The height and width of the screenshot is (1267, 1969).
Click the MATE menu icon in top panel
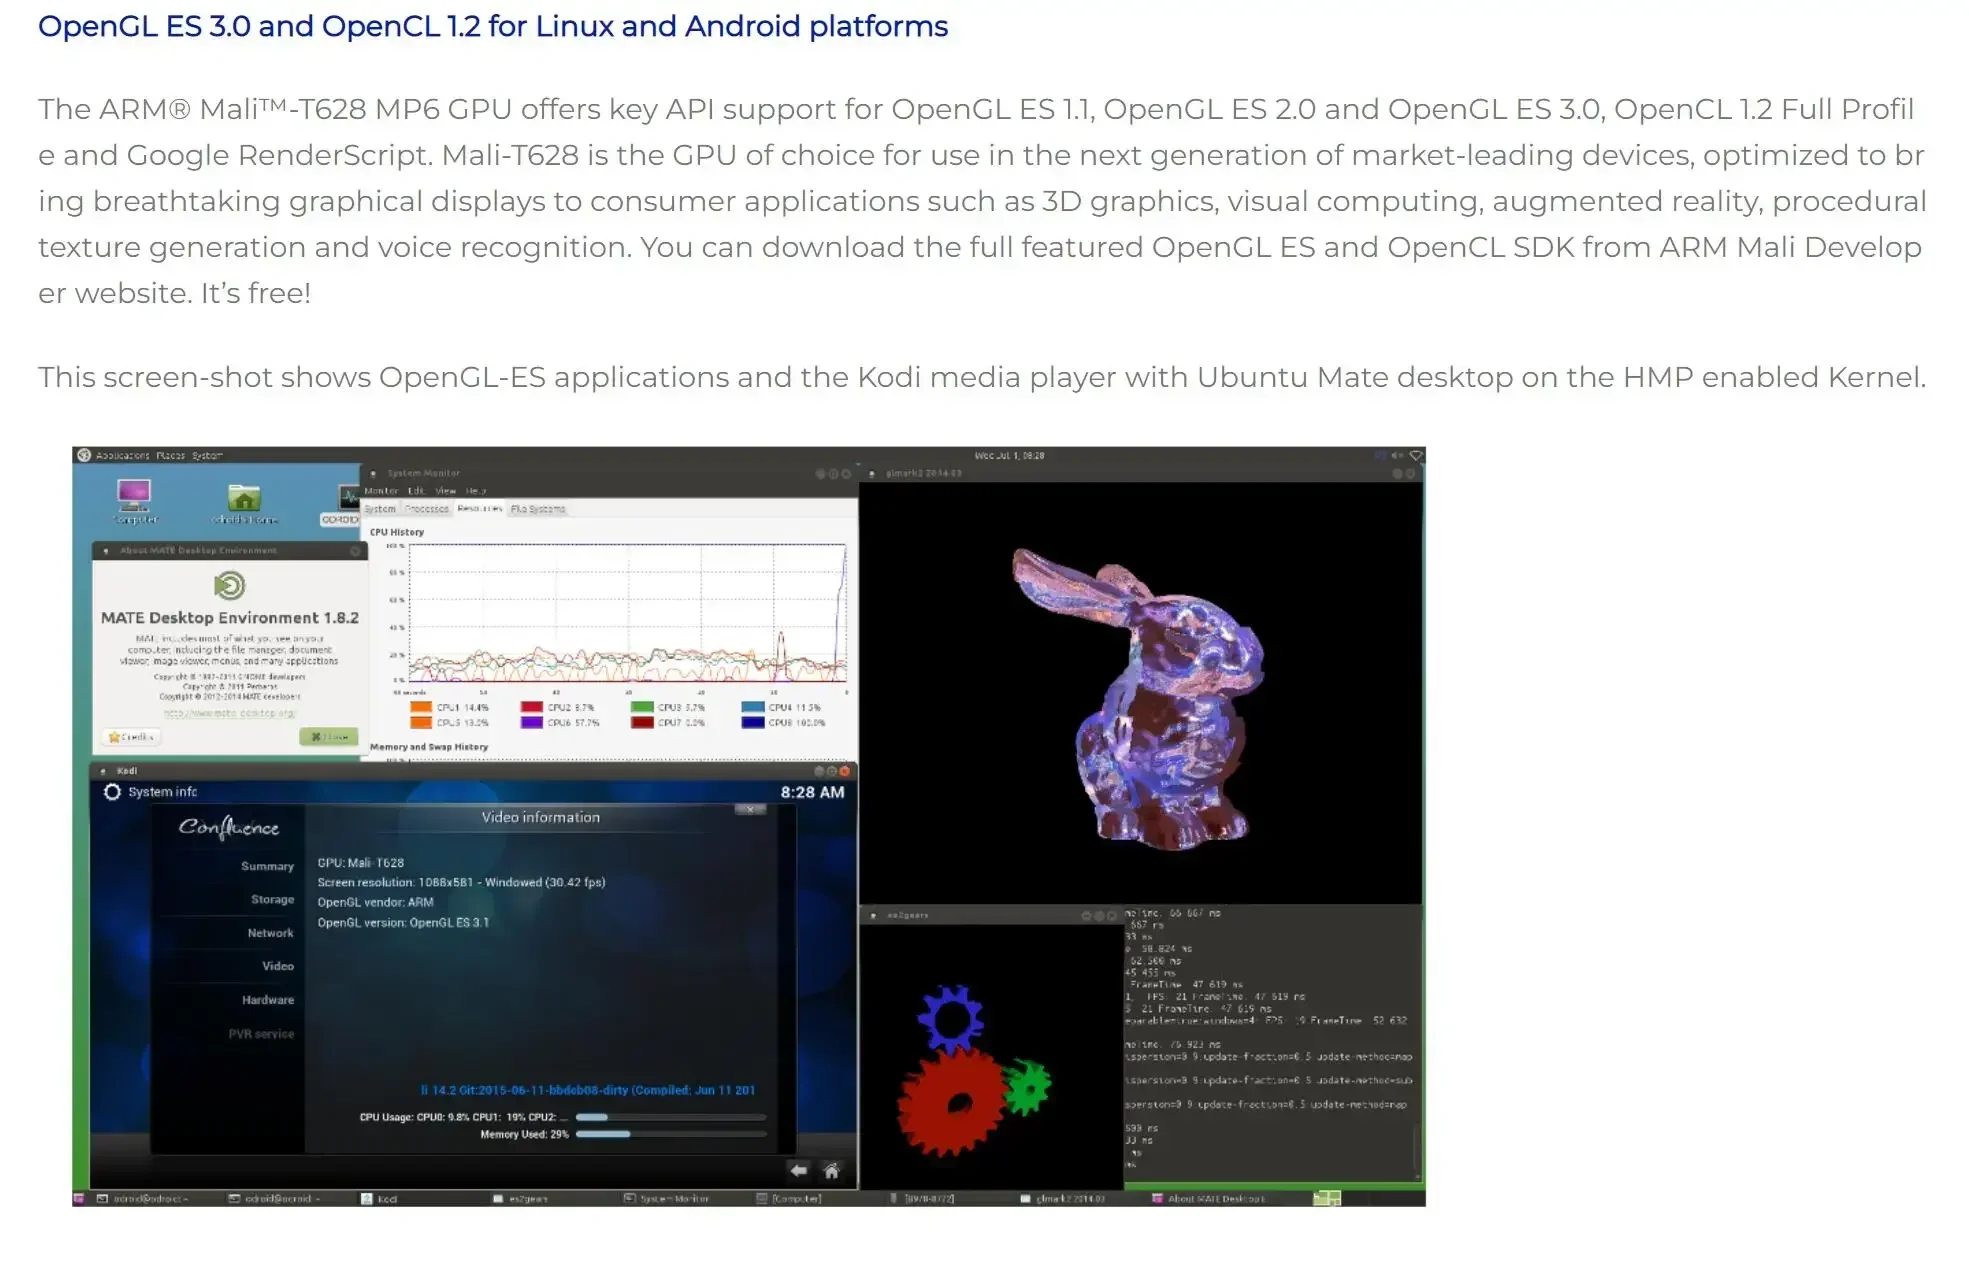coord(84,455)
